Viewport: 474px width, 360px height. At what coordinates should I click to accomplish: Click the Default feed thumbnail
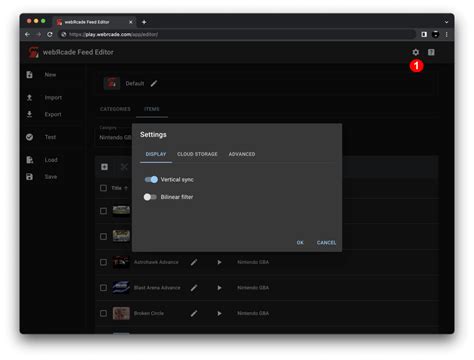tap(112, 83)
